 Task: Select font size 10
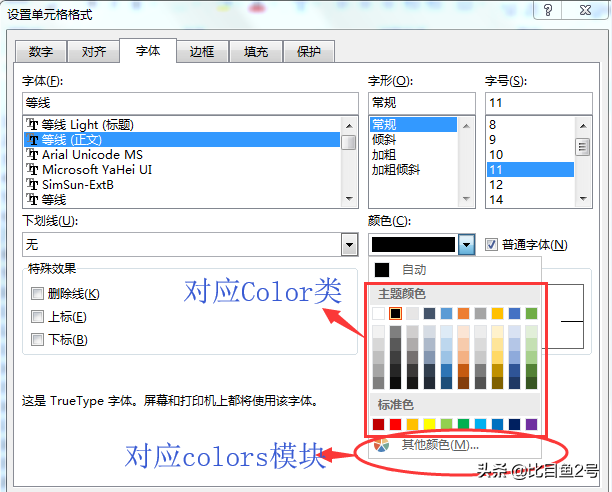pos(530,155)
